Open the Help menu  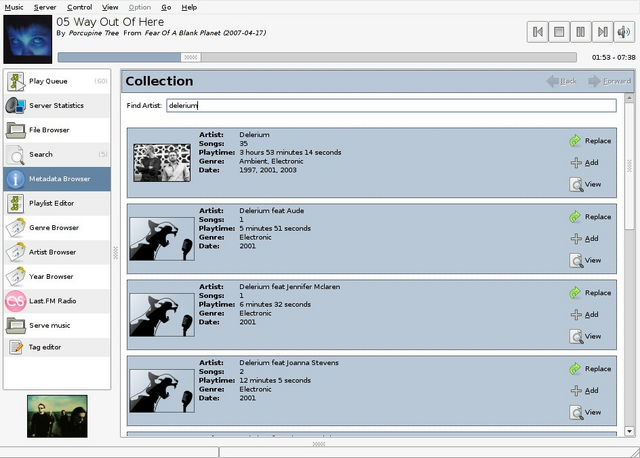pos(189,7)
